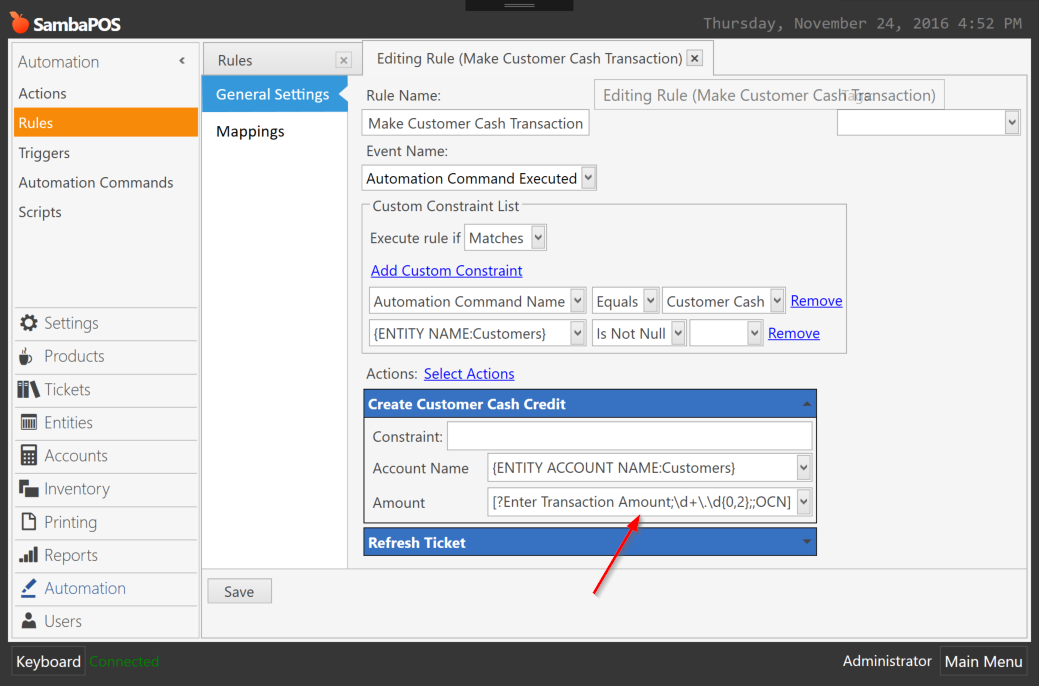Open the Products section cup icon
Viewport: 1039px width, 686px height.
[27, 357]
